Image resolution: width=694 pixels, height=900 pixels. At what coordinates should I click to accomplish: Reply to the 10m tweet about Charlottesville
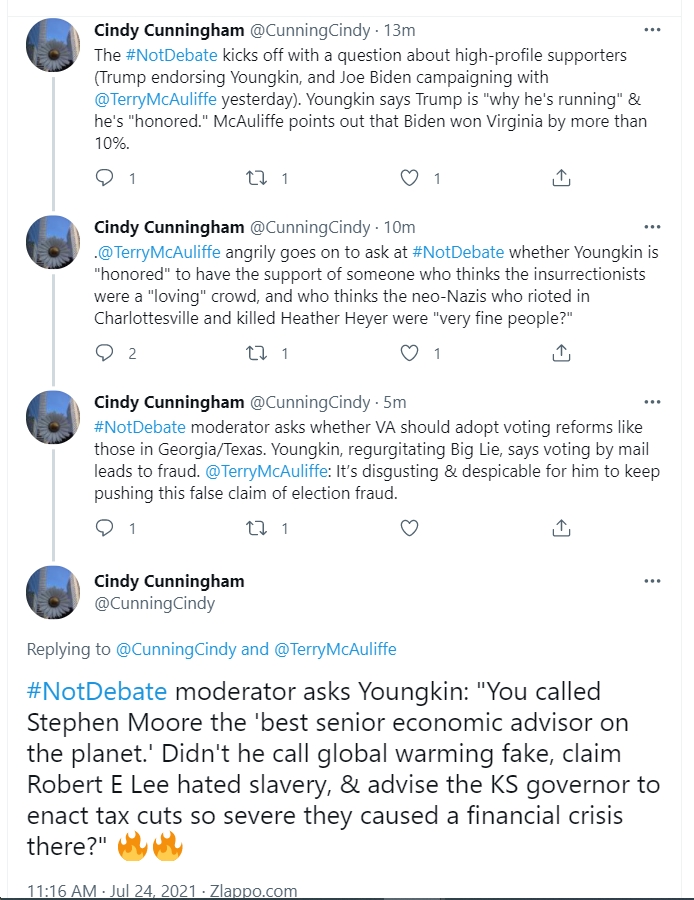pyautogui.click(x=104, y=353)
